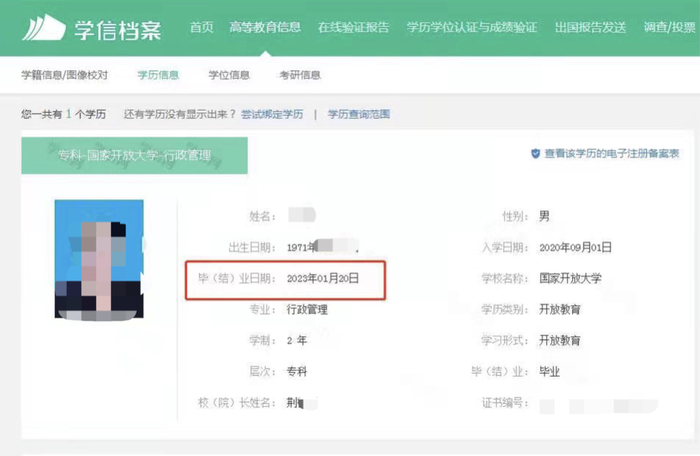Click the 学校名称 label
The width and height of the screenshot is (700, 456).
(x=505, y=278)
